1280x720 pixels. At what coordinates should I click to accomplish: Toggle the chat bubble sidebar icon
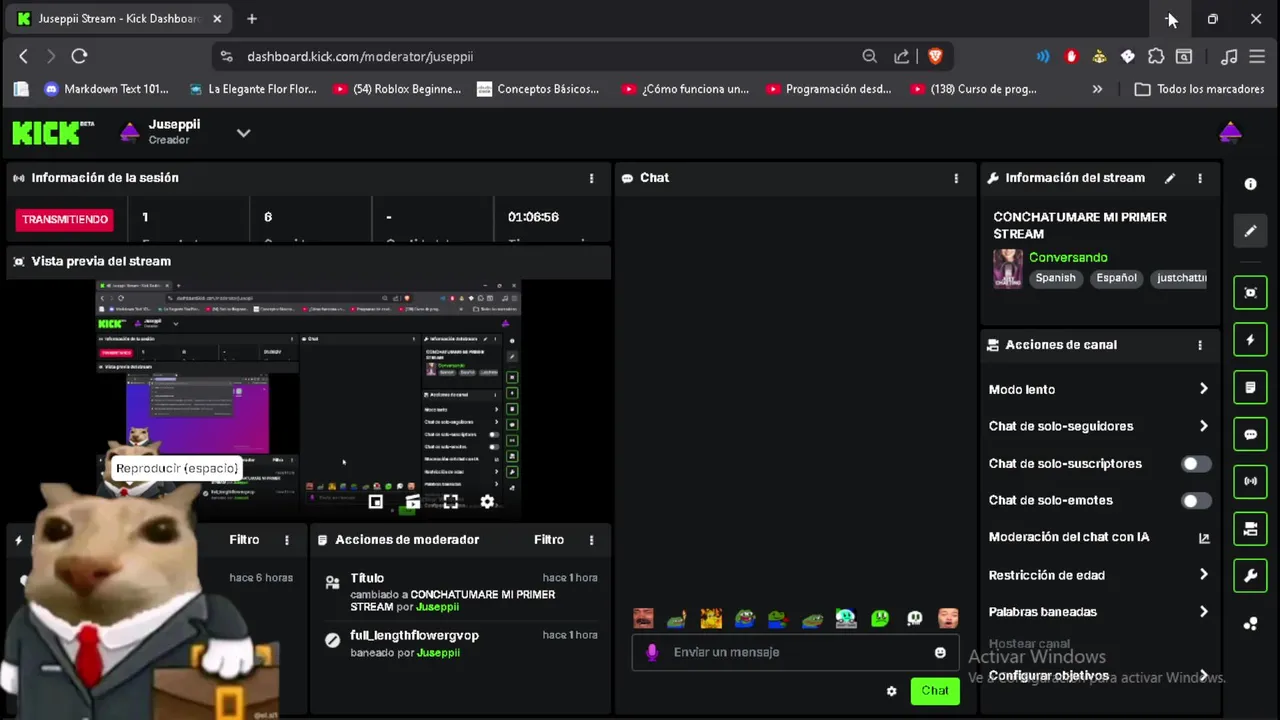click(x=1250, y=435)
